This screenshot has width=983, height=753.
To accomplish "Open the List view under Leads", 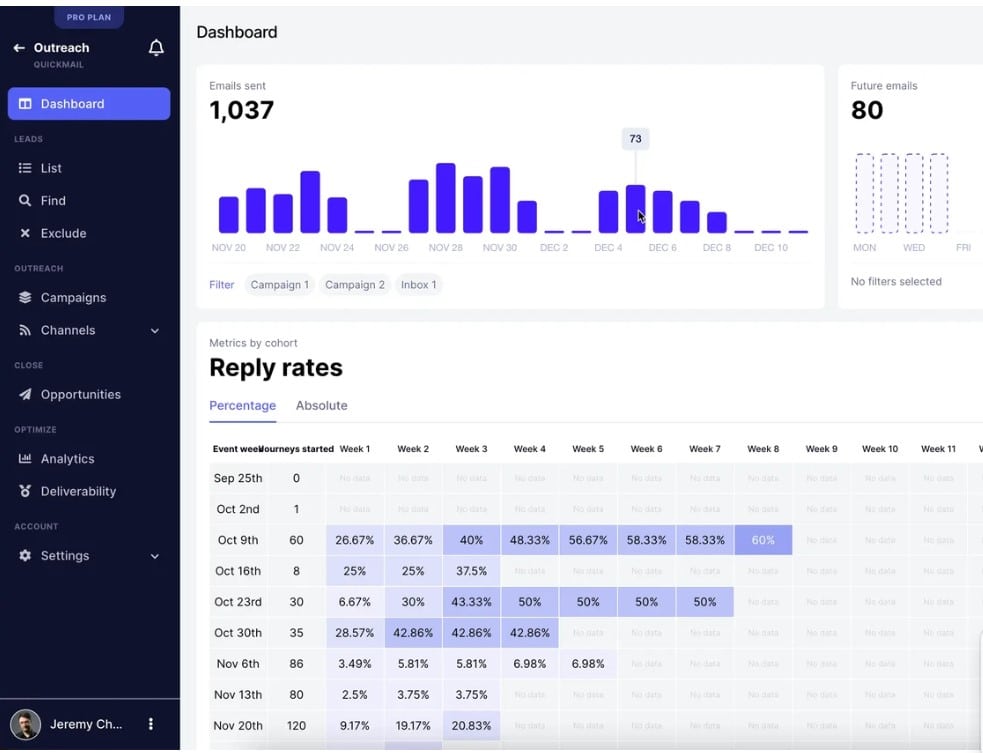I will [27, 168].
